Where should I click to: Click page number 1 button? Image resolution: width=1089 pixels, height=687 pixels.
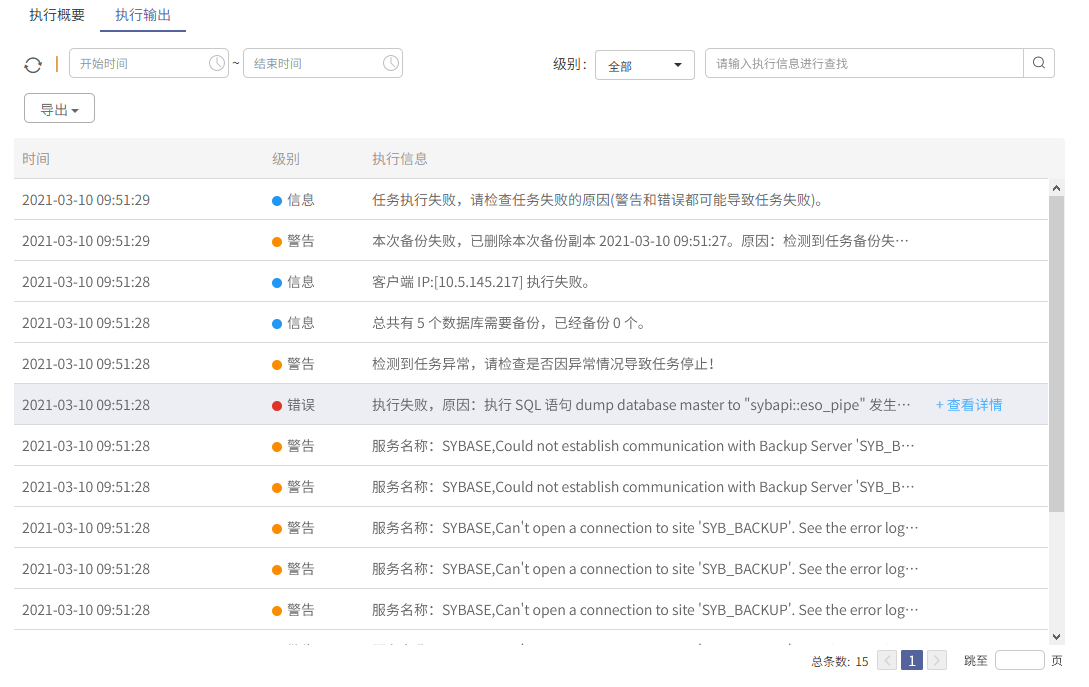912,660
